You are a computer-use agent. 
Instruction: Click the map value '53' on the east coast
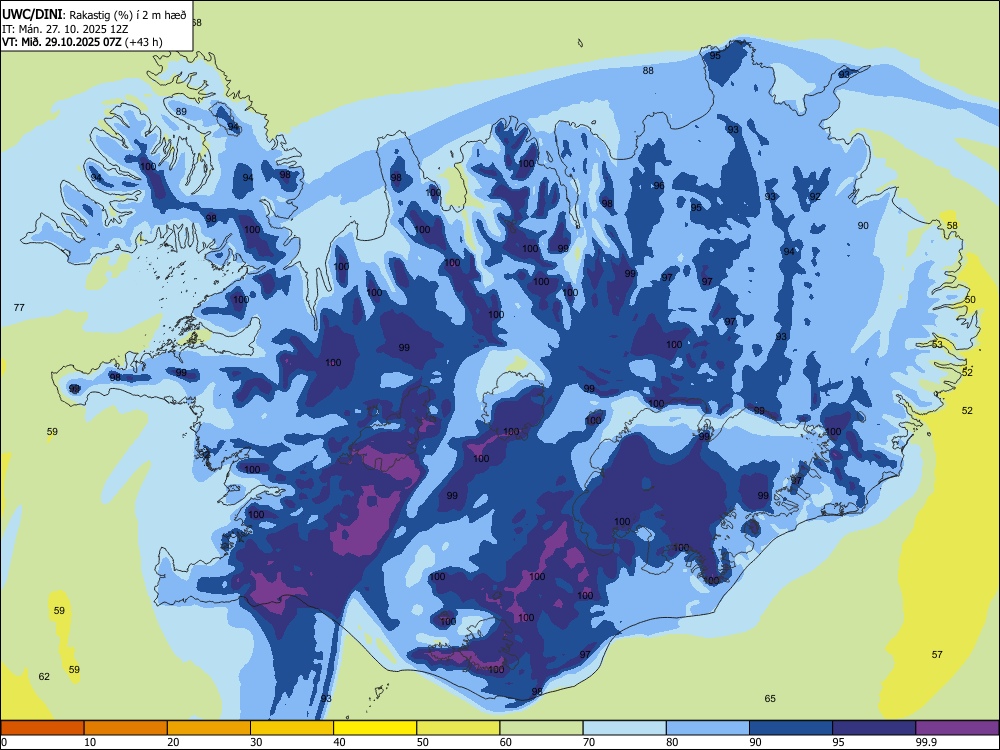coord(937,344)
